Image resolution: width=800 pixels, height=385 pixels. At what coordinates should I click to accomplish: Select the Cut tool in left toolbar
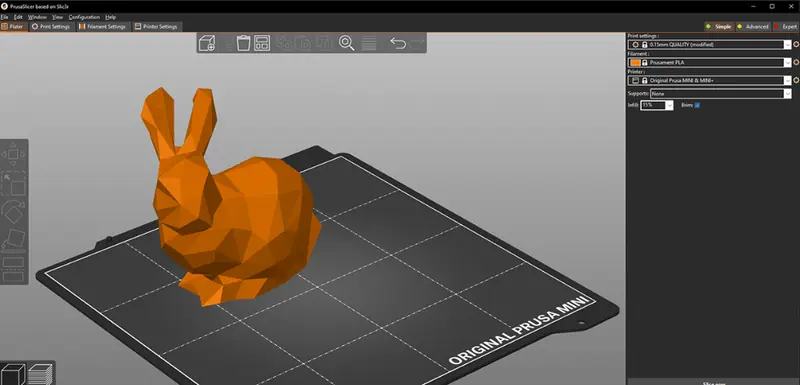coord(13,269)
